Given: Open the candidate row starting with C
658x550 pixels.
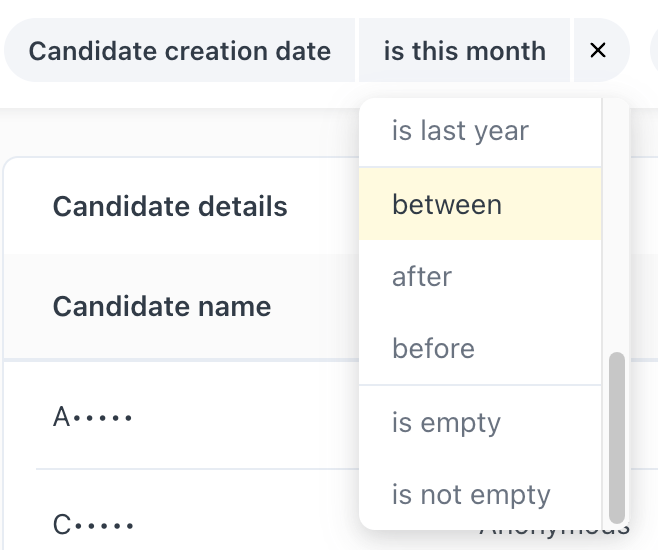Looking at the screenshot, I should tap(92, 523).
